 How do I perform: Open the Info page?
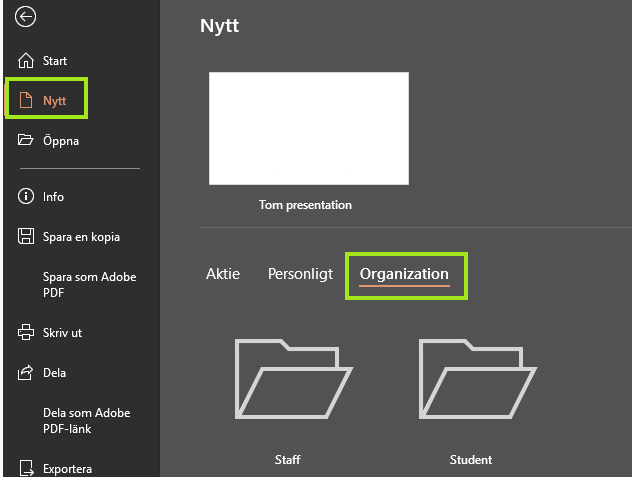click(x=53, y=197)
